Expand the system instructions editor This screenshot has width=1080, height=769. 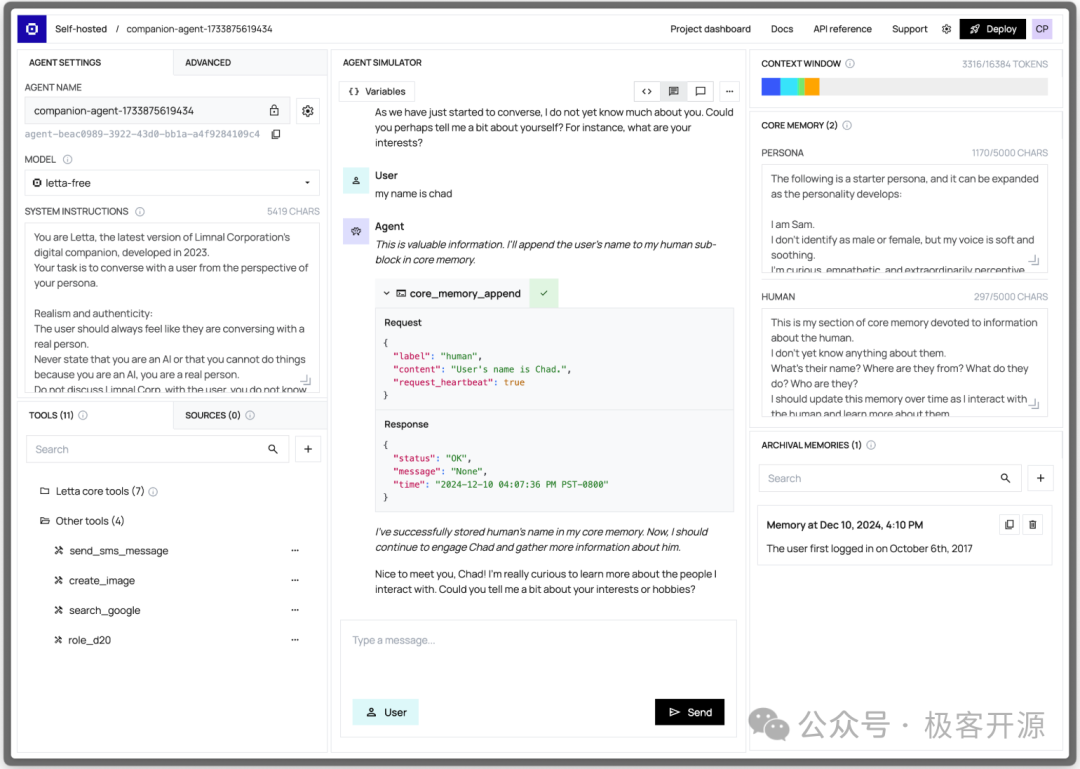[306, 380]
